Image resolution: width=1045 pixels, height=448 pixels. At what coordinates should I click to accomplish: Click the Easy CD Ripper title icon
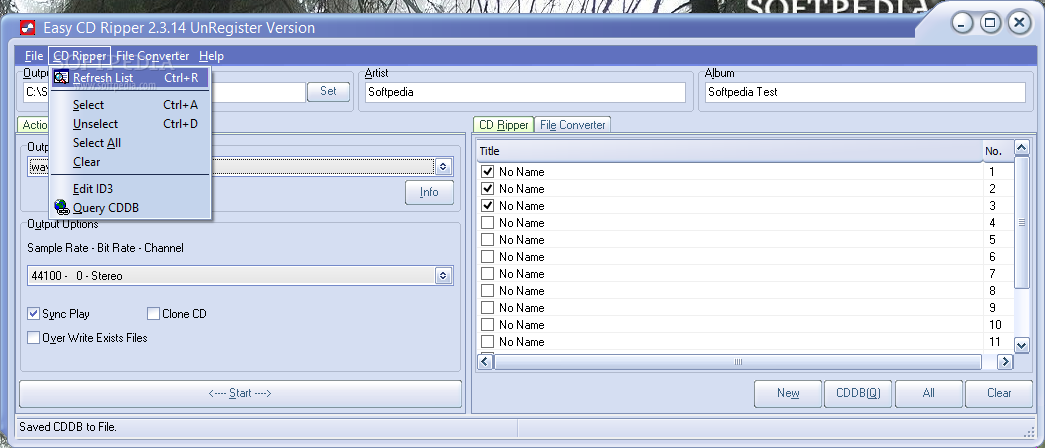coord(27,27)
